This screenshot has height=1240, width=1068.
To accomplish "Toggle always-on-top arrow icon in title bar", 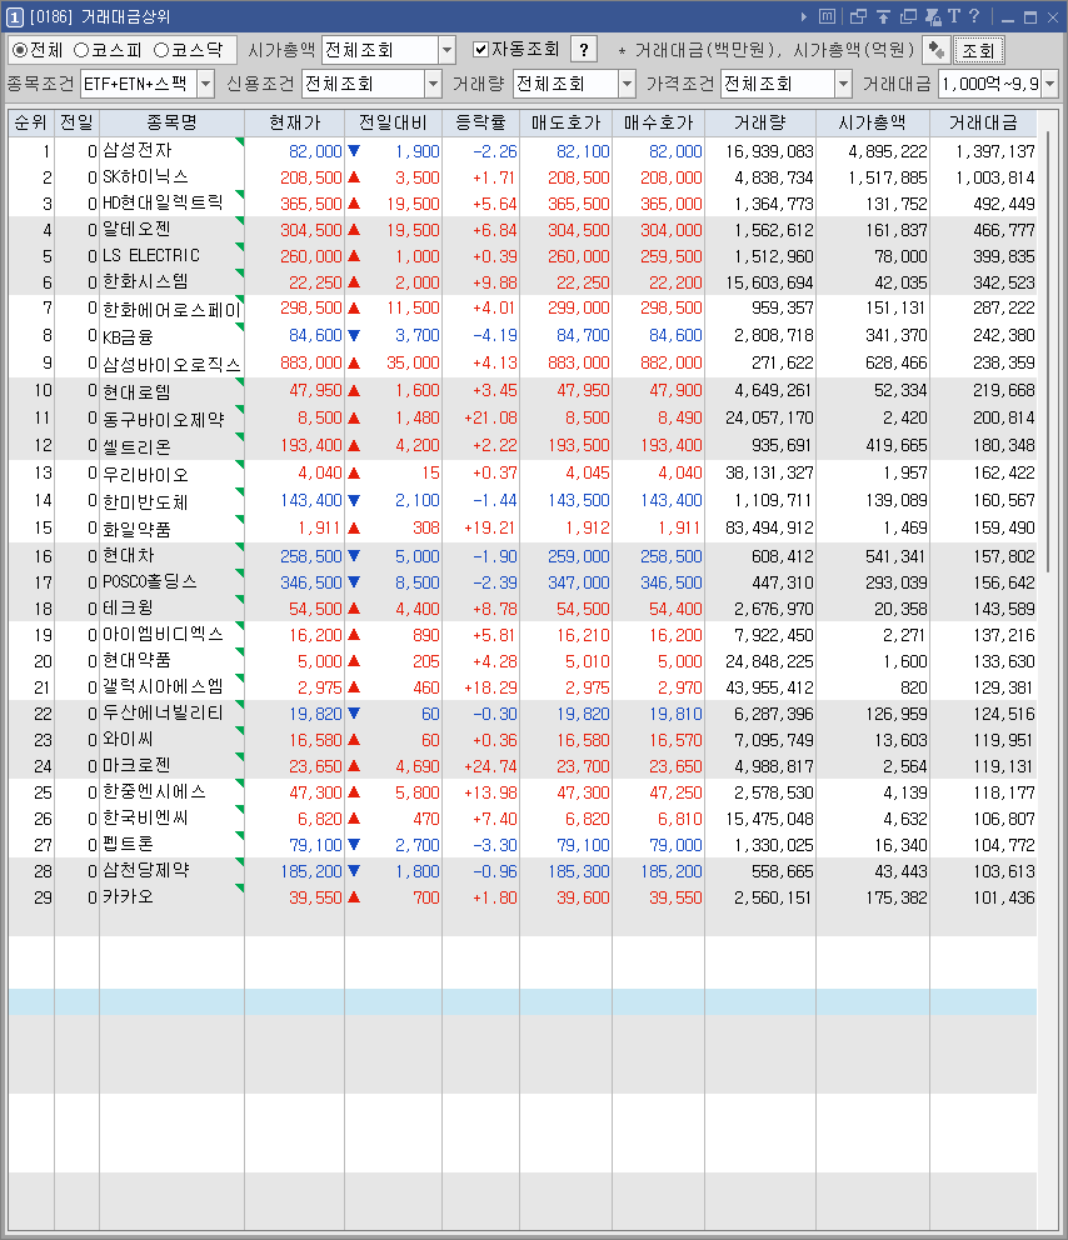I will pyautogui.click(x=883, y=17).
